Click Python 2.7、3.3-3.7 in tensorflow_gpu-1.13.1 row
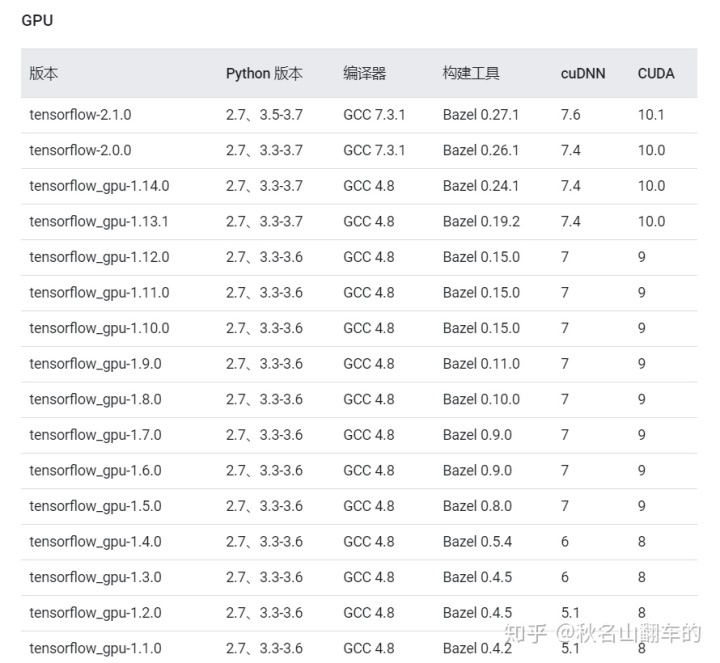Viewport: 720px width, 663px height. [264, 221]
